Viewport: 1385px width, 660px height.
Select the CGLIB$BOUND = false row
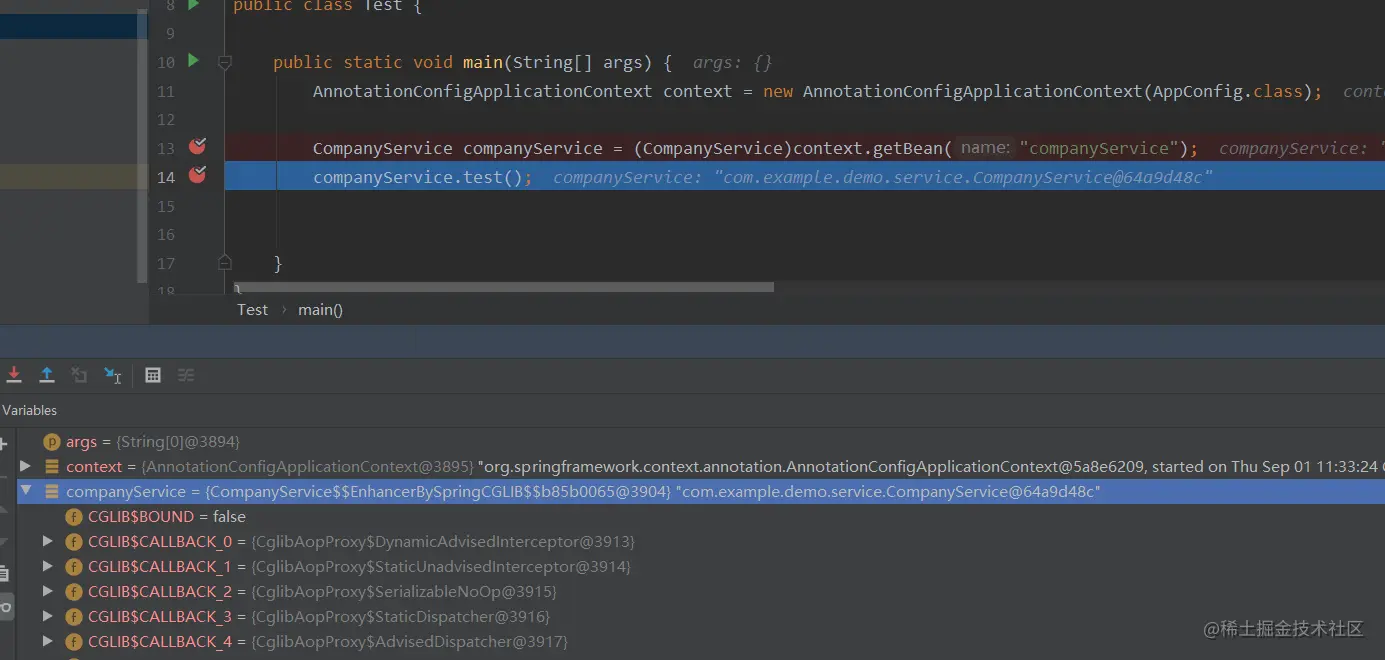701,516
